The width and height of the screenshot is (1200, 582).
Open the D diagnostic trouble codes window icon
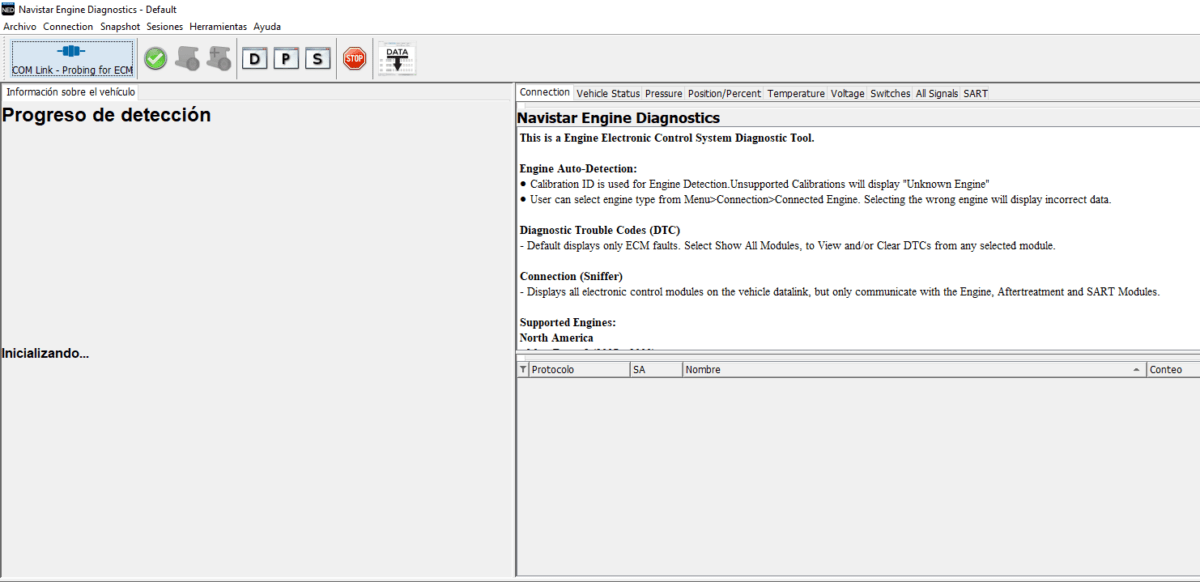tap(254, 58)
